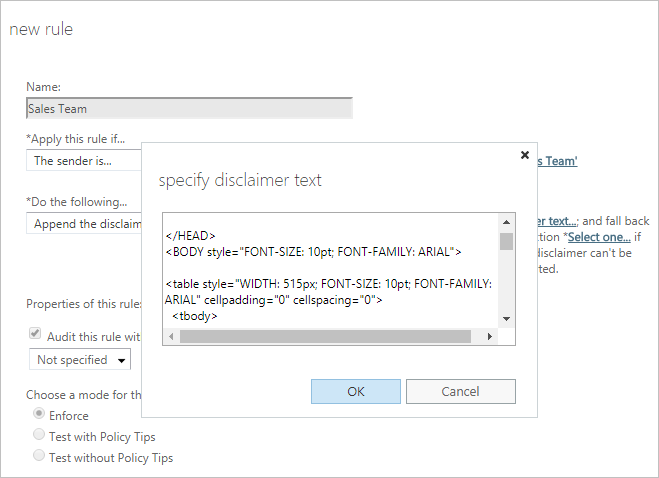The height and width of the screenshot is (478, 659).
Task: Select the Enforce mode radio button
Action: (39, 414)
